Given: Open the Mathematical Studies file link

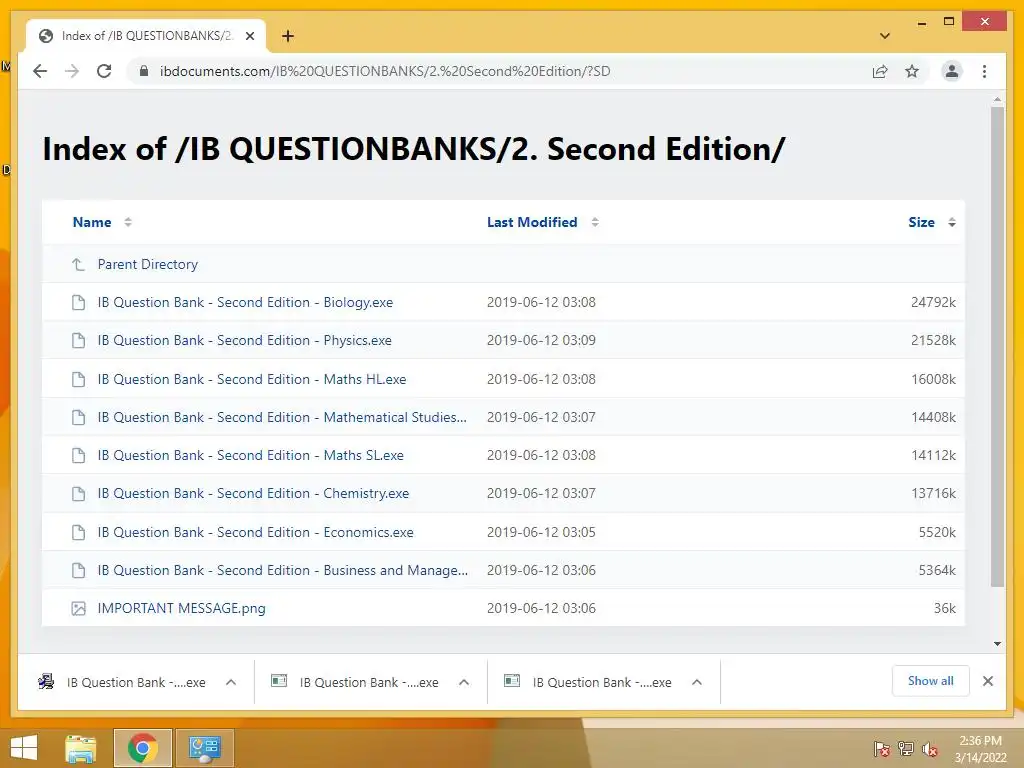Looking at the screenshot, I should pyautogui.click(x=282, y=417).
